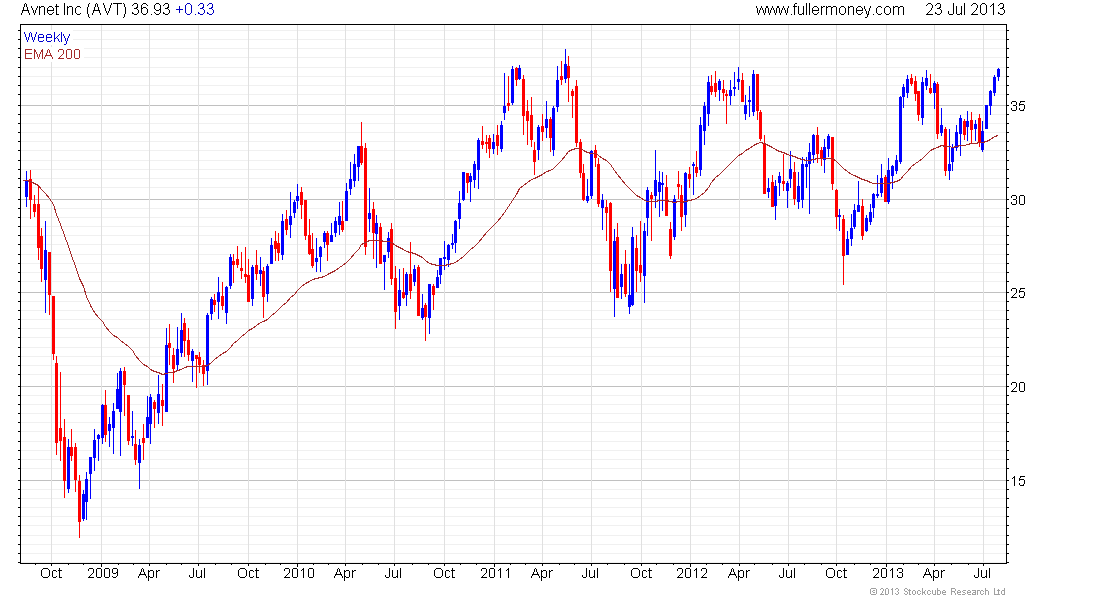Click the 25 price axis label
The width and height of the screenshot is (1100, 600).
coord(1018,293)
